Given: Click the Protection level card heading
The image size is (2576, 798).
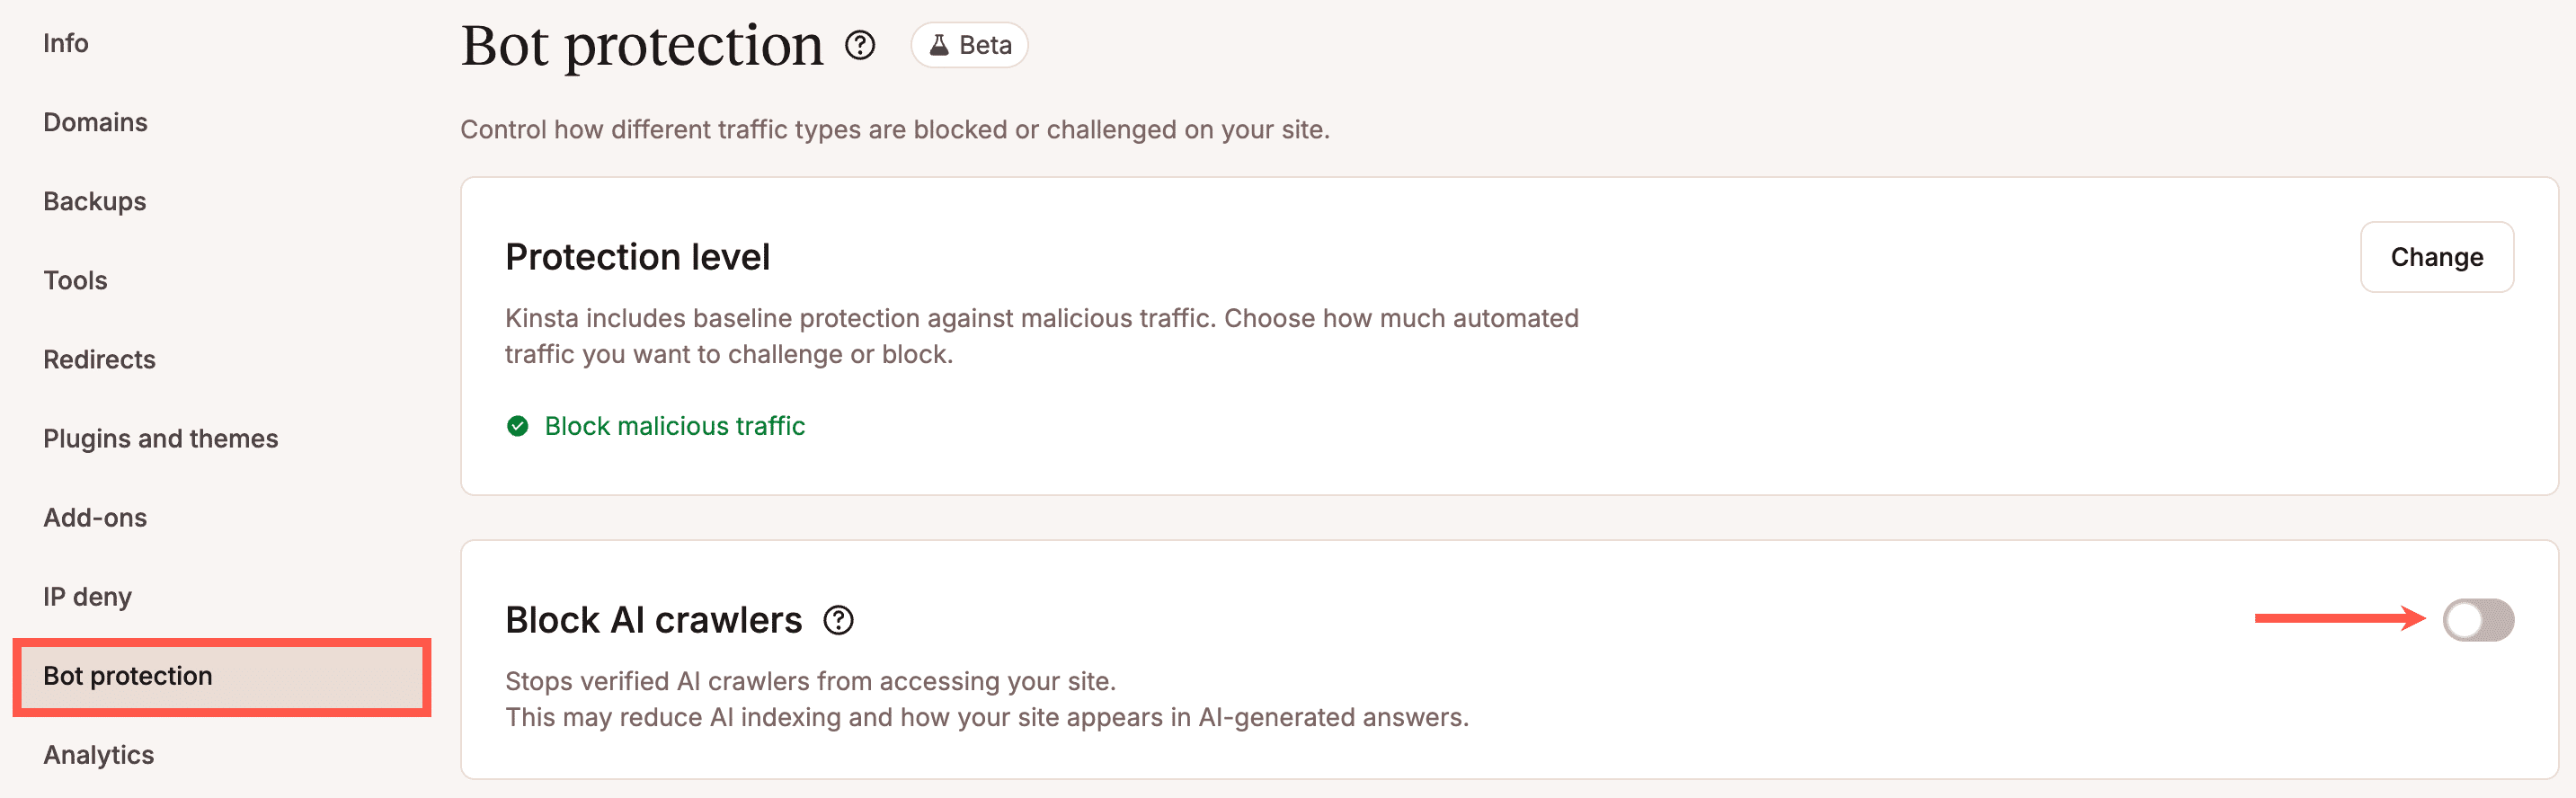Looking at the screenshot, I should tap(637, 257).
